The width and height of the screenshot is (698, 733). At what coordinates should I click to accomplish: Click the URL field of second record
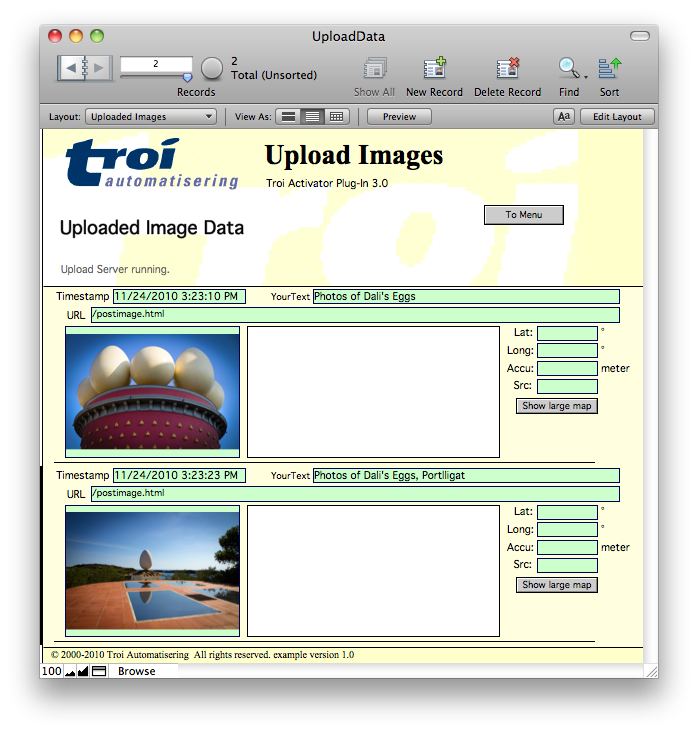click(x=355, y=494)
